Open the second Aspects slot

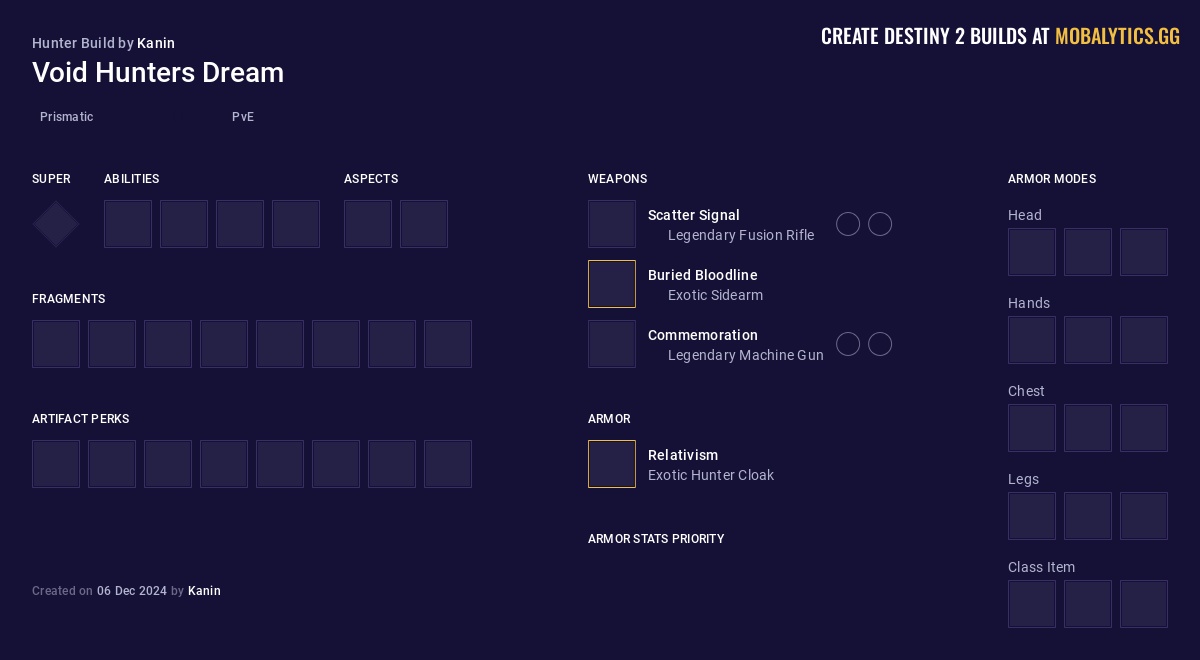[424, 224]
